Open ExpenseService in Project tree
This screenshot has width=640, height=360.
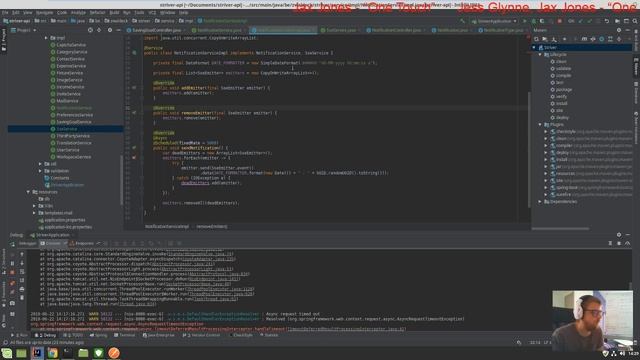click(68, 66)
